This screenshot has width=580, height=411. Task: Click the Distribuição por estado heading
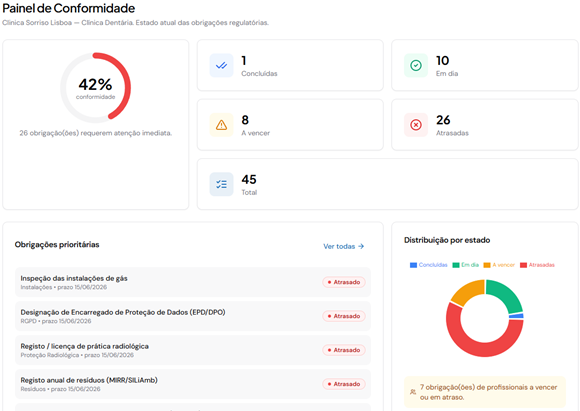coord(447,240)
